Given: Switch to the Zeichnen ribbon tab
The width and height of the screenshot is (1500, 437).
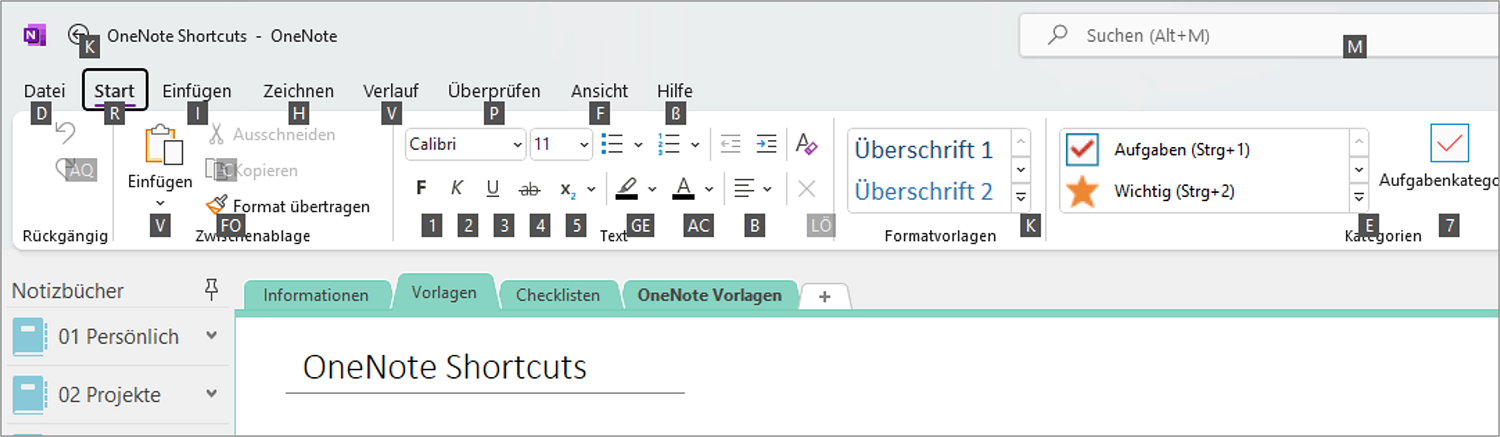Looking at the screenshot, I should click(298, 91).
